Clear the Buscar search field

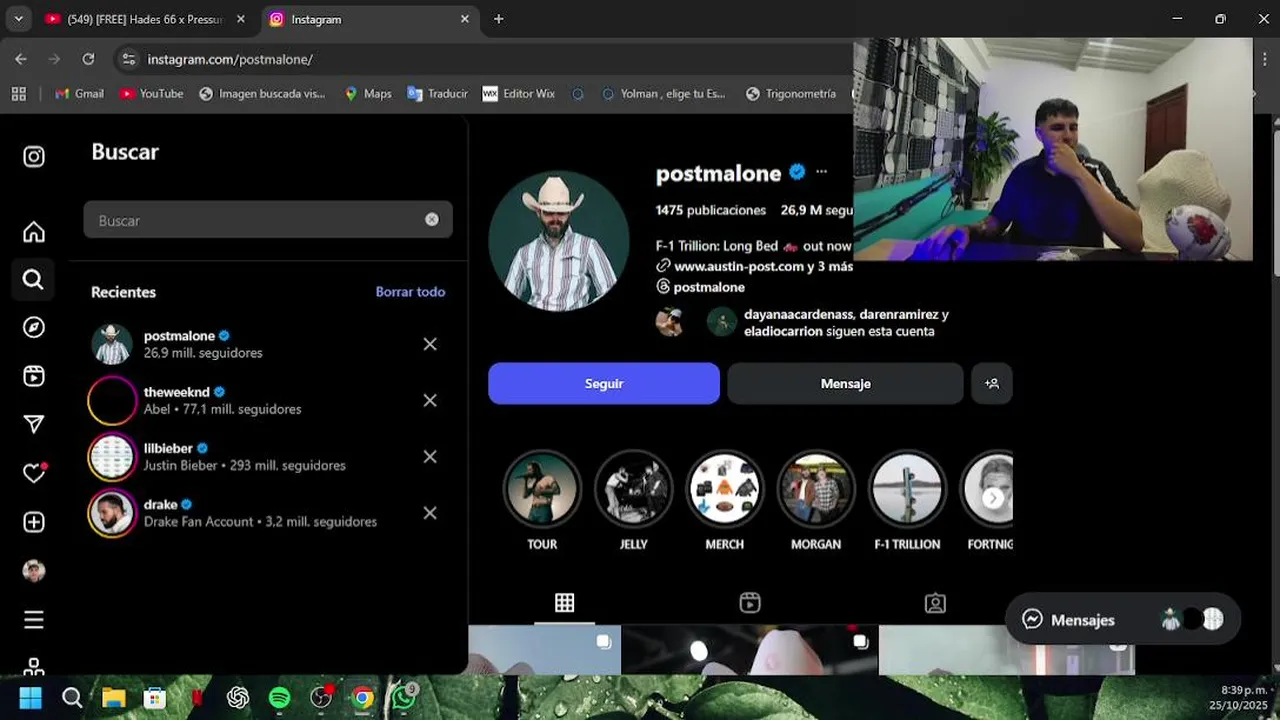coord(431,220)
